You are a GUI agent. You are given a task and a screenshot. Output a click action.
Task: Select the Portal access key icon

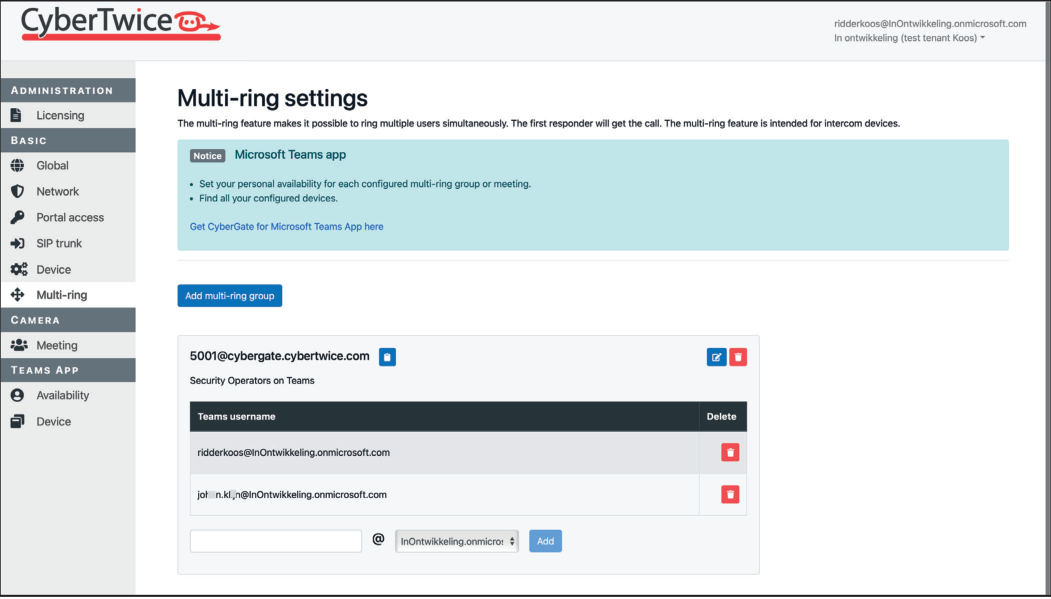coord(17,217)
